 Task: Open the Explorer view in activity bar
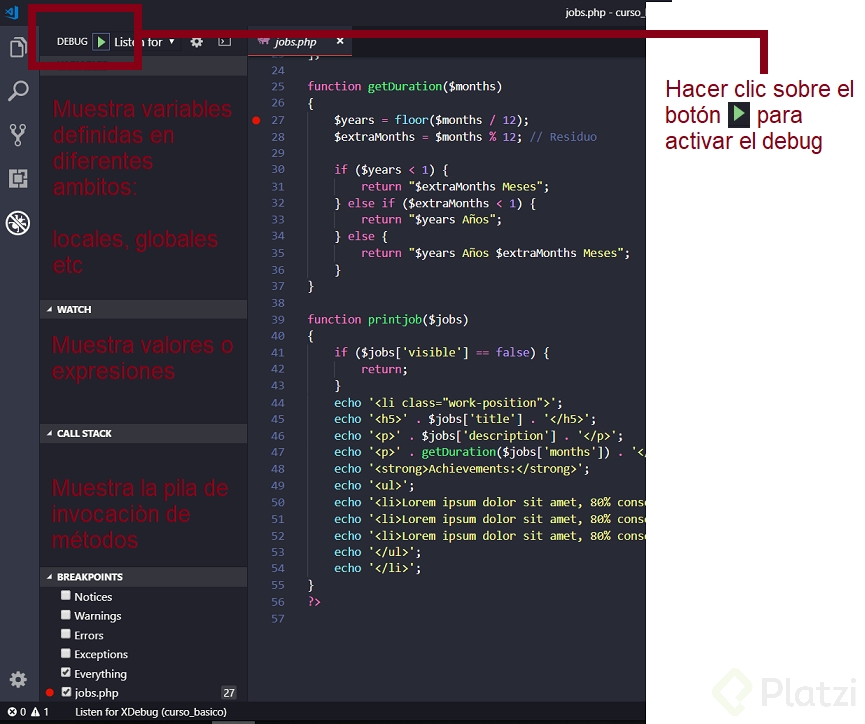[18, 47]
